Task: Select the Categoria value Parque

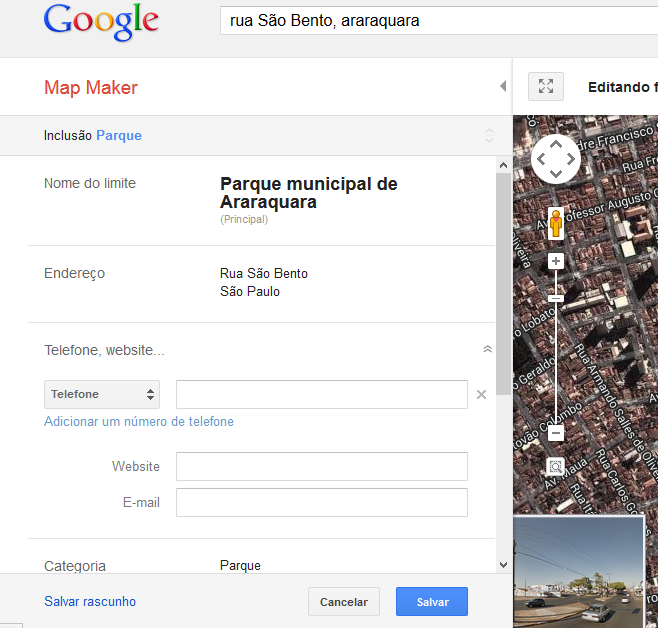Action: (x=240, y=565)
